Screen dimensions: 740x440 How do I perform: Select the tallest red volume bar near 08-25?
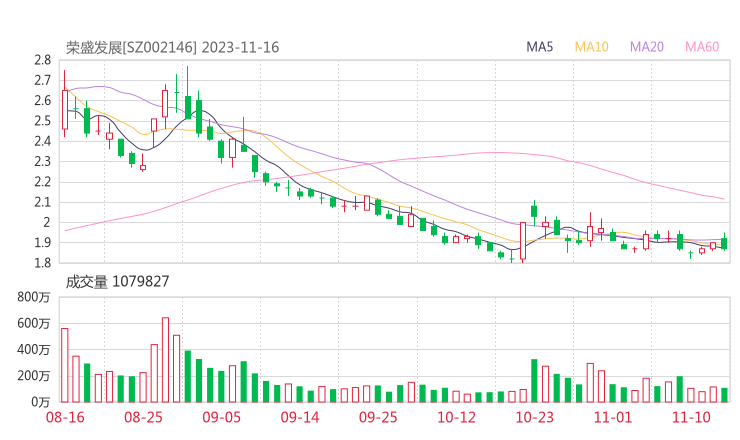(165, 360)
